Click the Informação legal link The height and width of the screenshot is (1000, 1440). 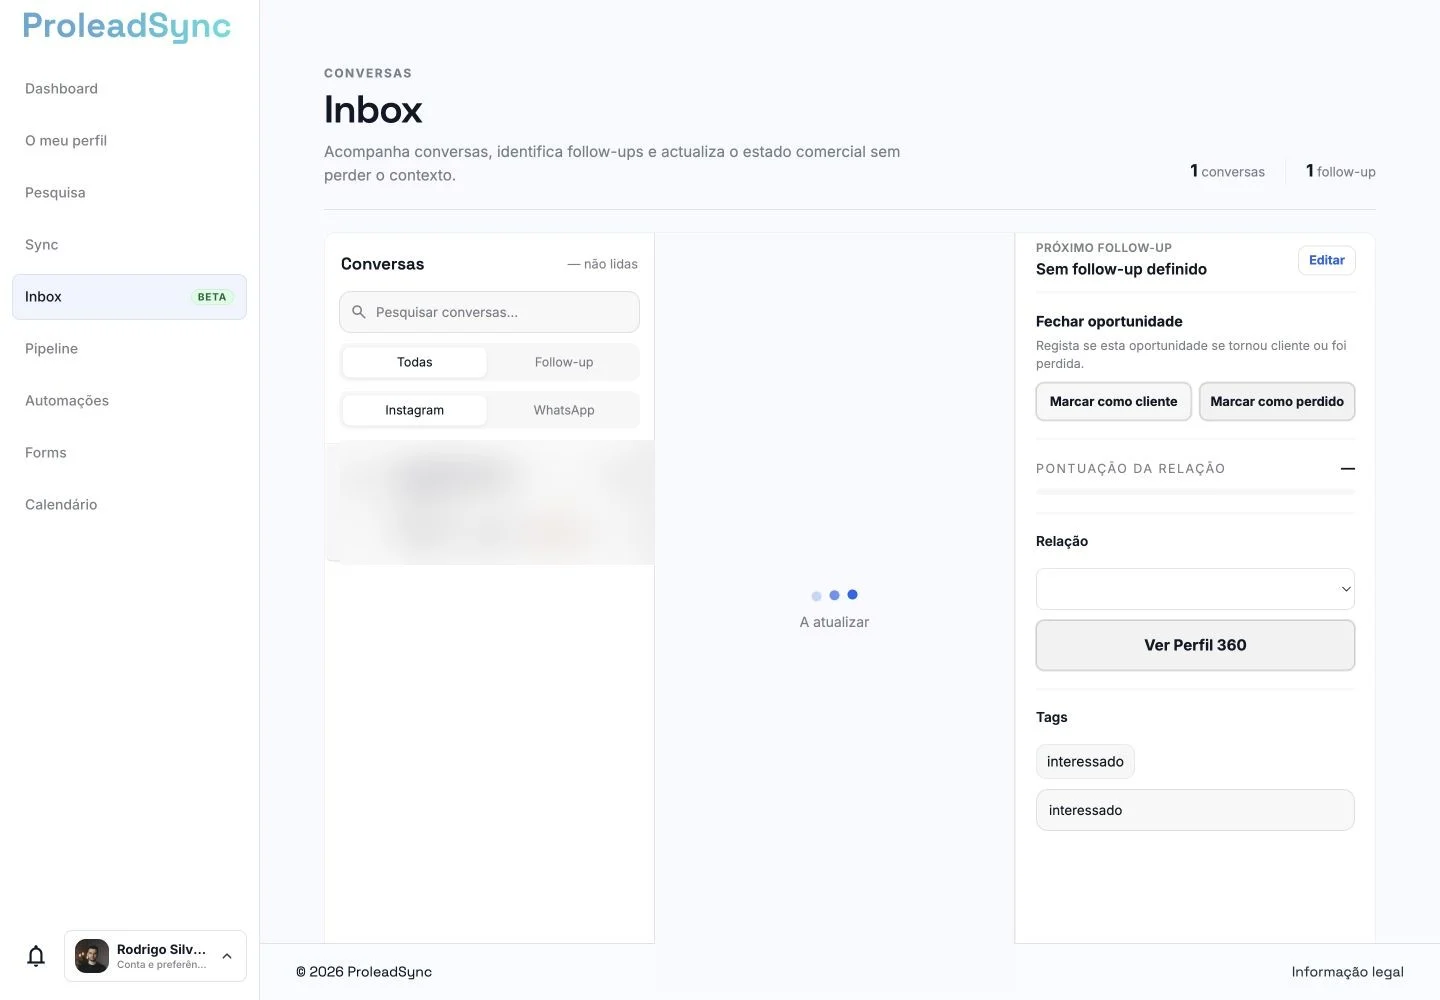tap(1347, 972)
